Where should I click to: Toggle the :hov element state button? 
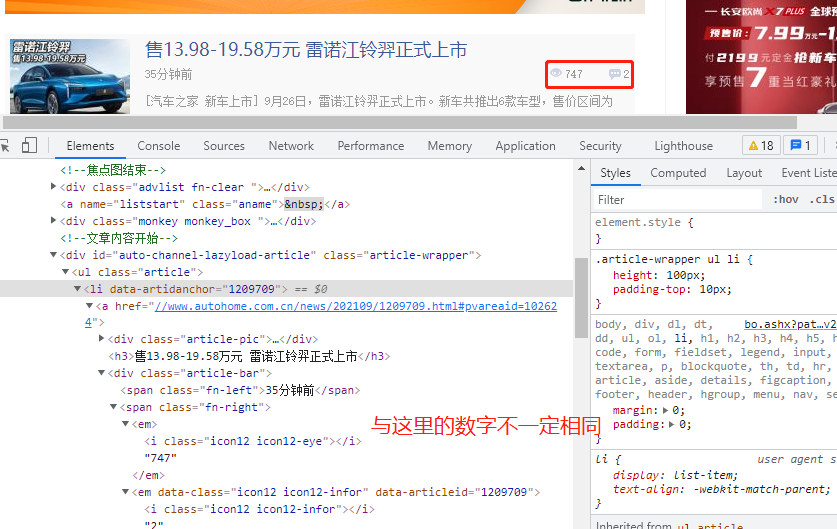pos(786,200)
